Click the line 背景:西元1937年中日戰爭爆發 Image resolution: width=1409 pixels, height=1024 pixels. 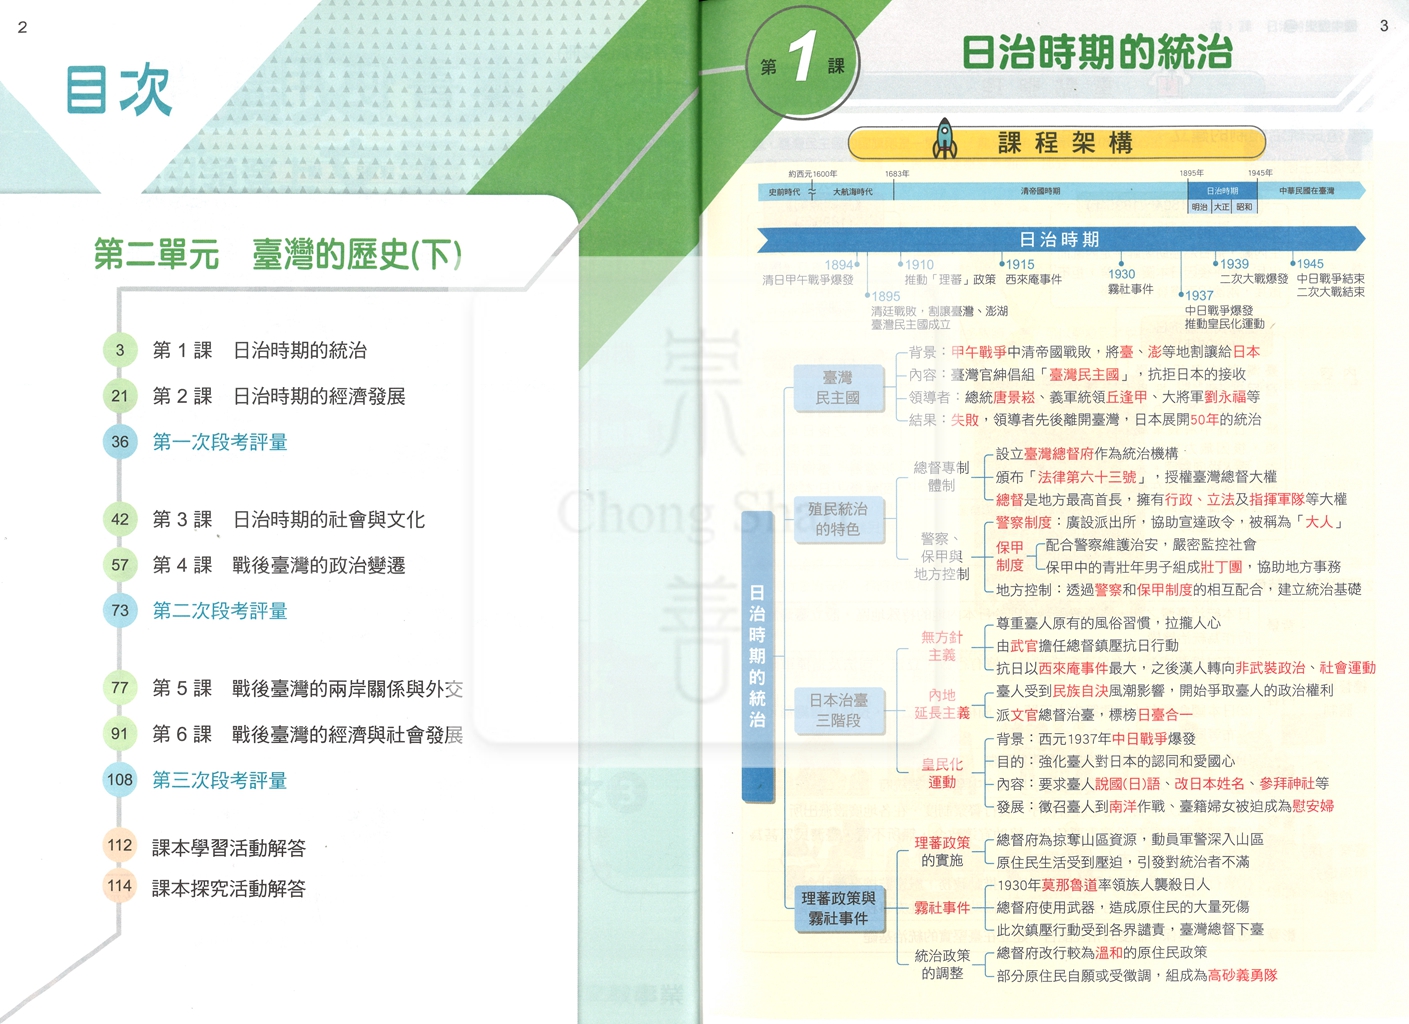[1096, 738]
